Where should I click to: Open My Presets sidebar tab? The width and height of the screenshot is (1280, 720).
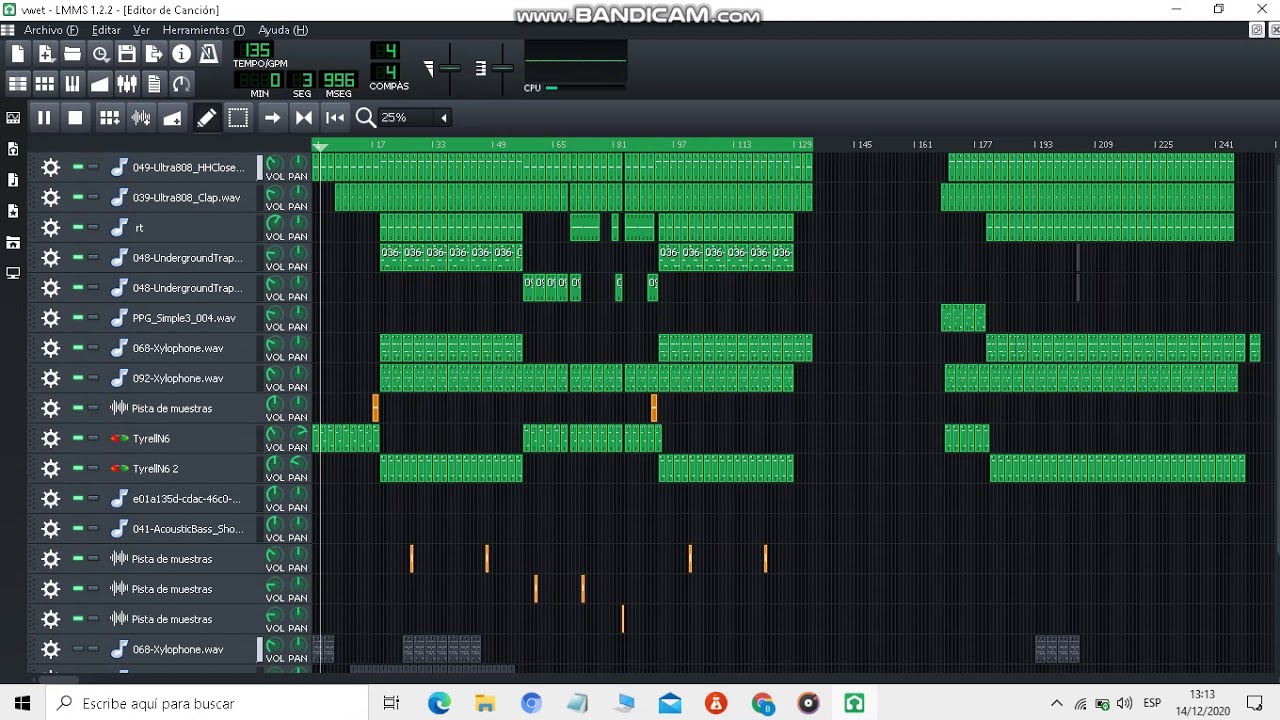click(13, 211)
